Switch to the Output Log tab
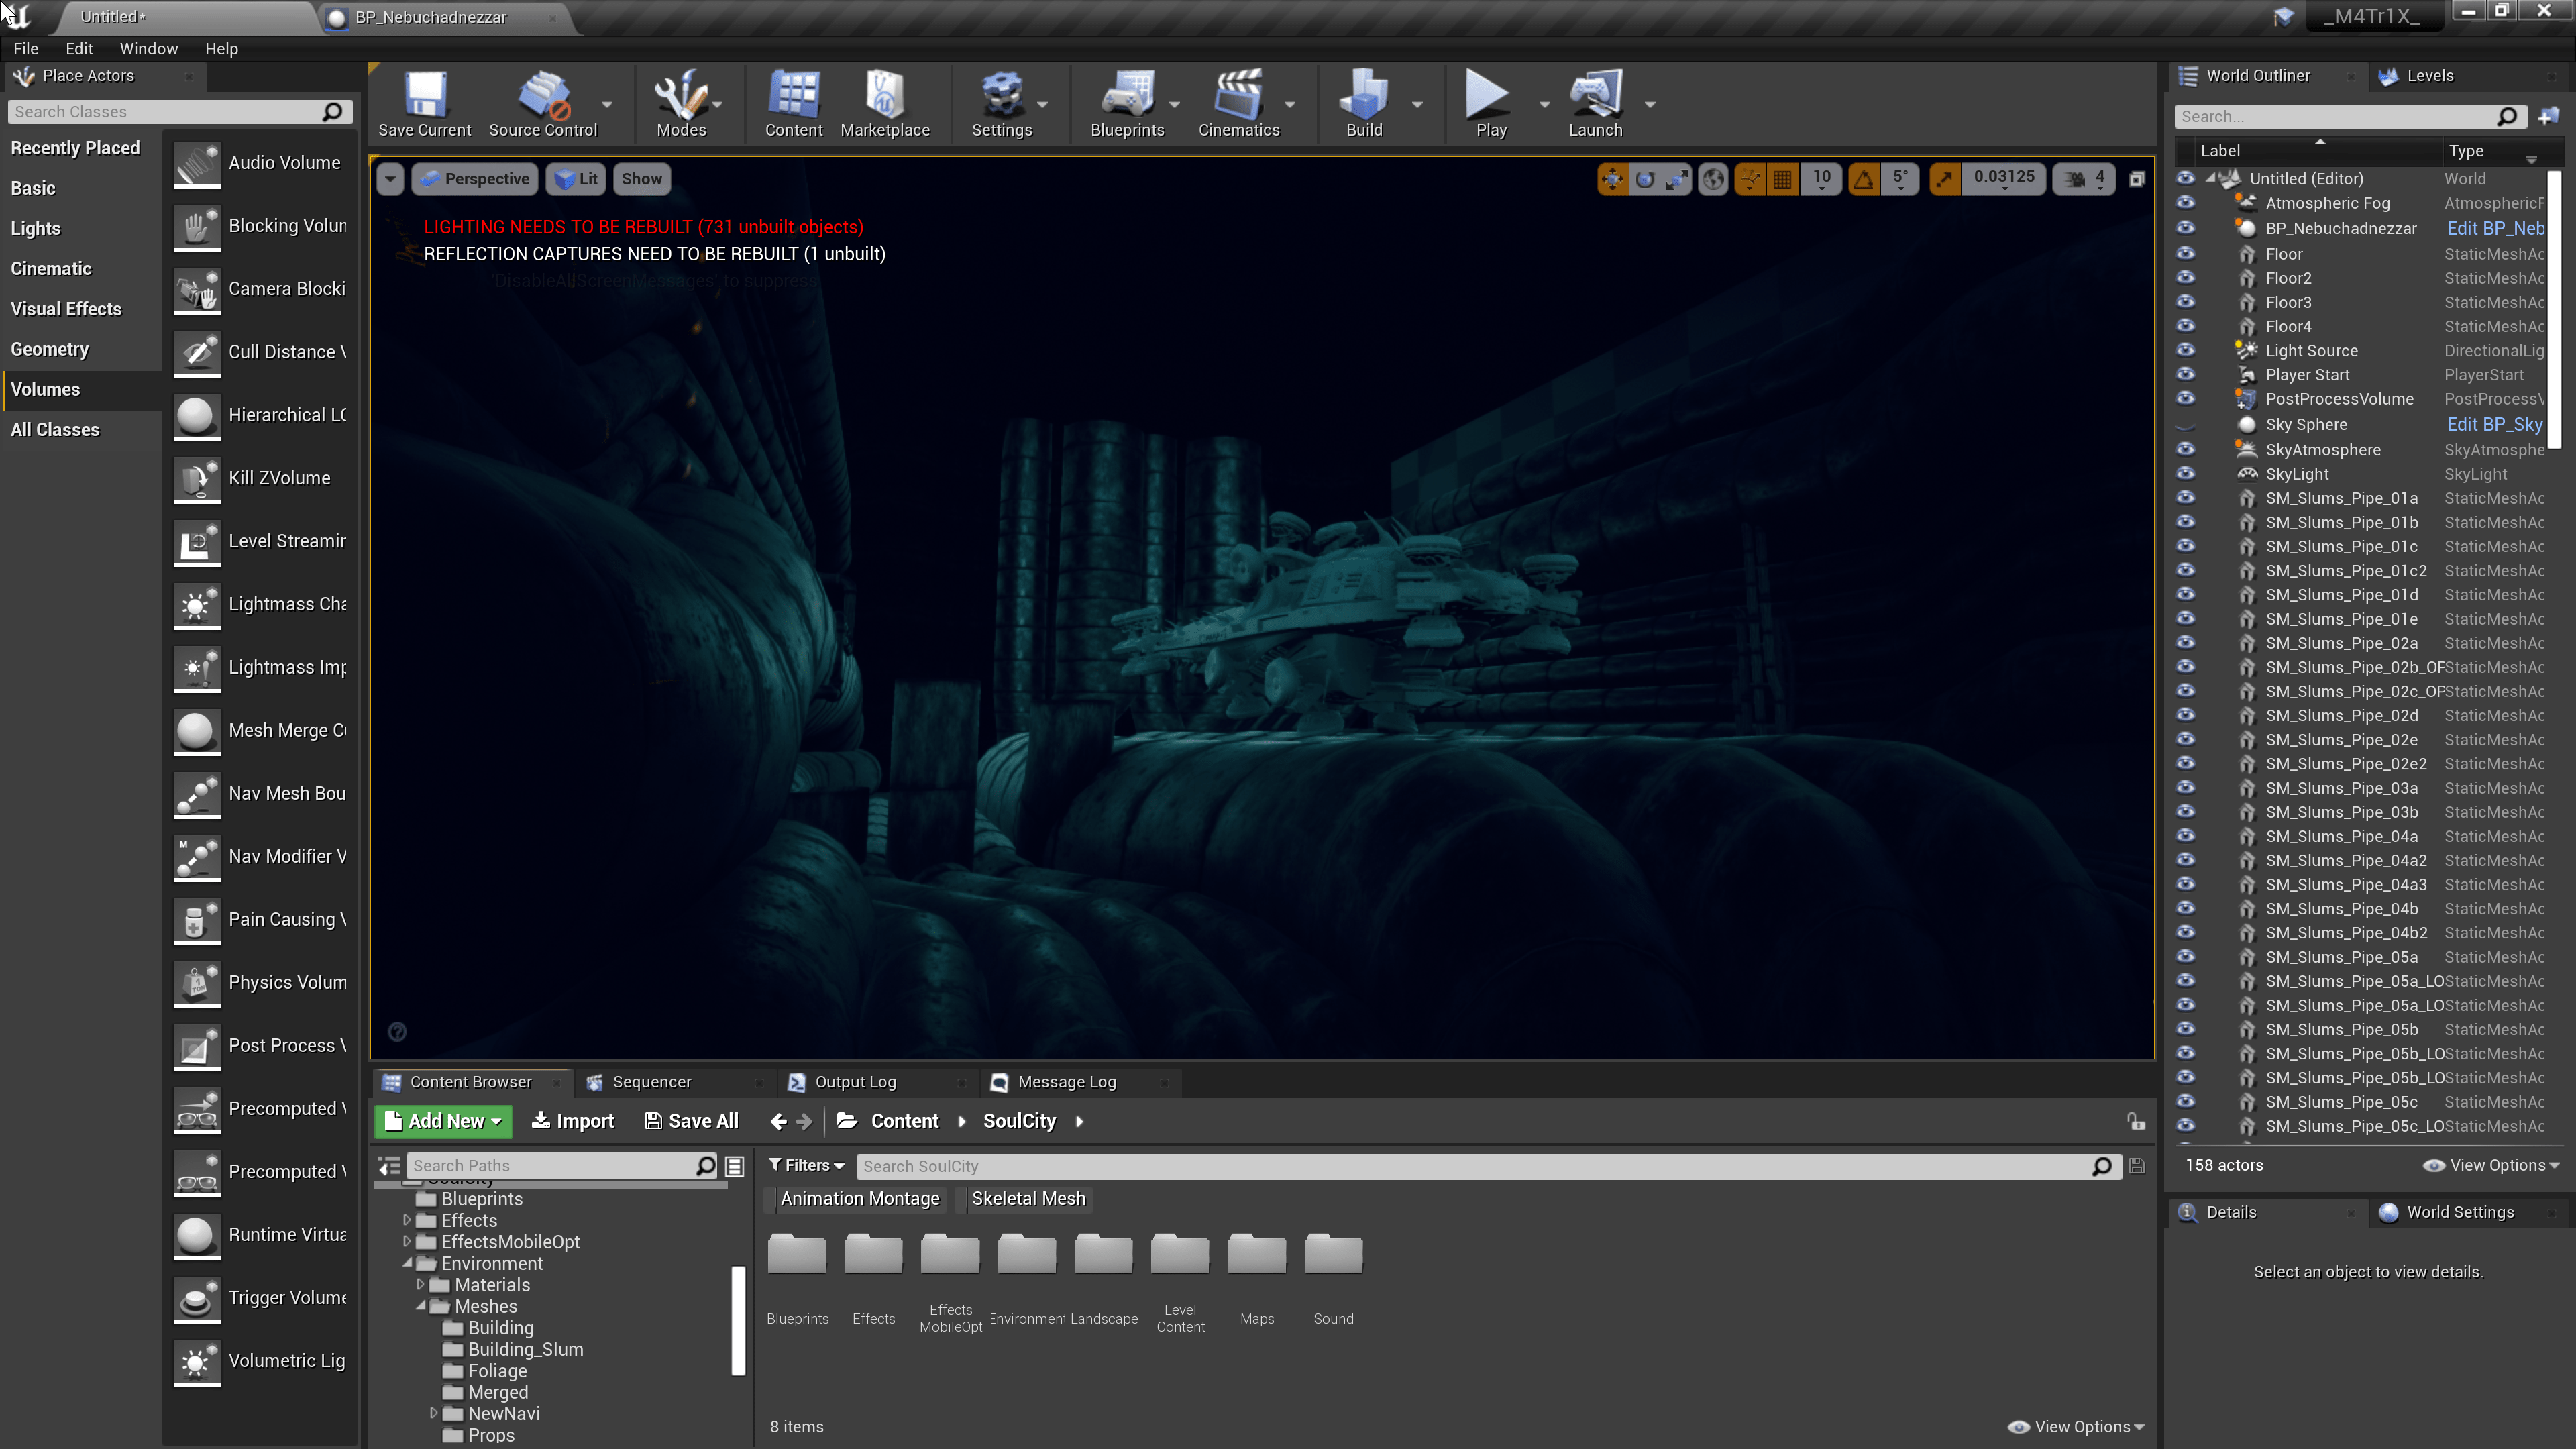The height and width of the screenshot is (1449, 2576). point(855,1082)
